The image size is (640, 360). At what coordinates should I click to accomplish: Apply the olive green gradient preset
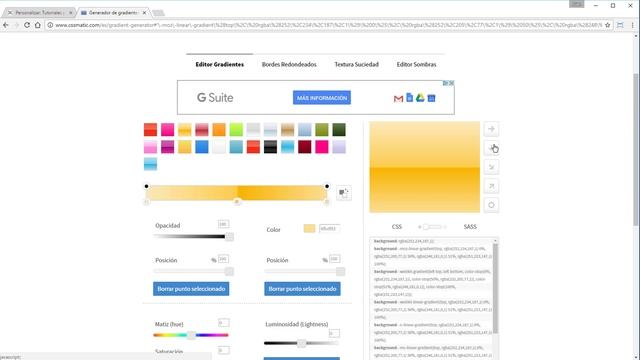(322, 130)
